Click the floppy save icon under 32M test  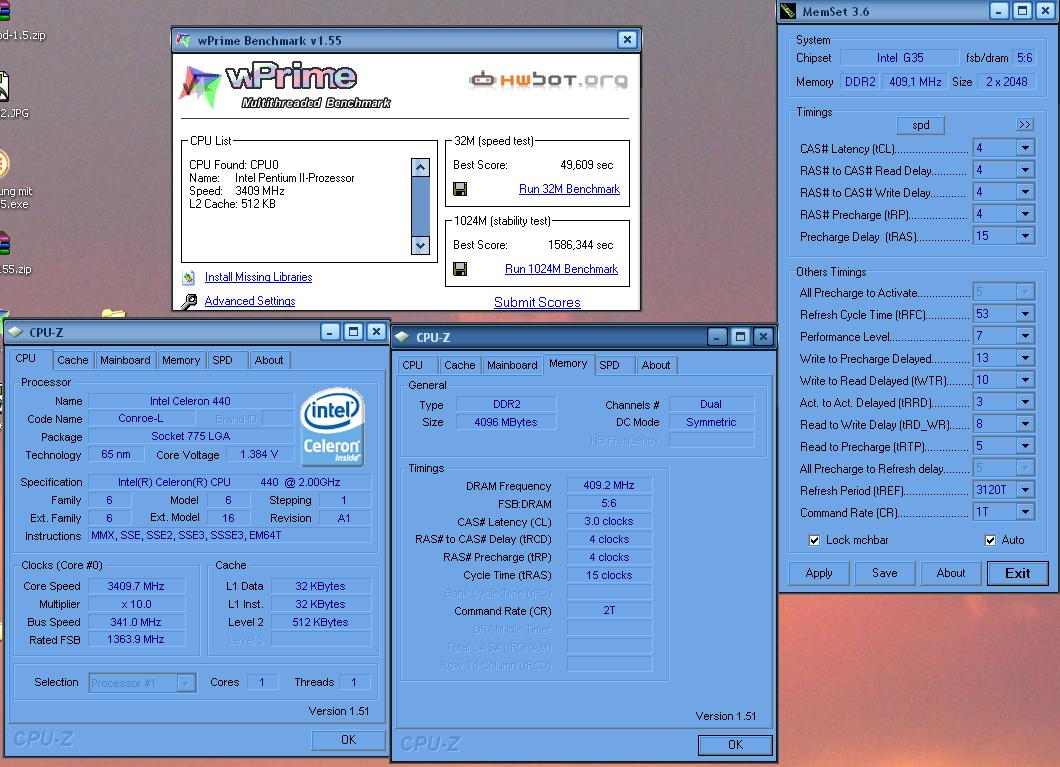coord(460,189)
